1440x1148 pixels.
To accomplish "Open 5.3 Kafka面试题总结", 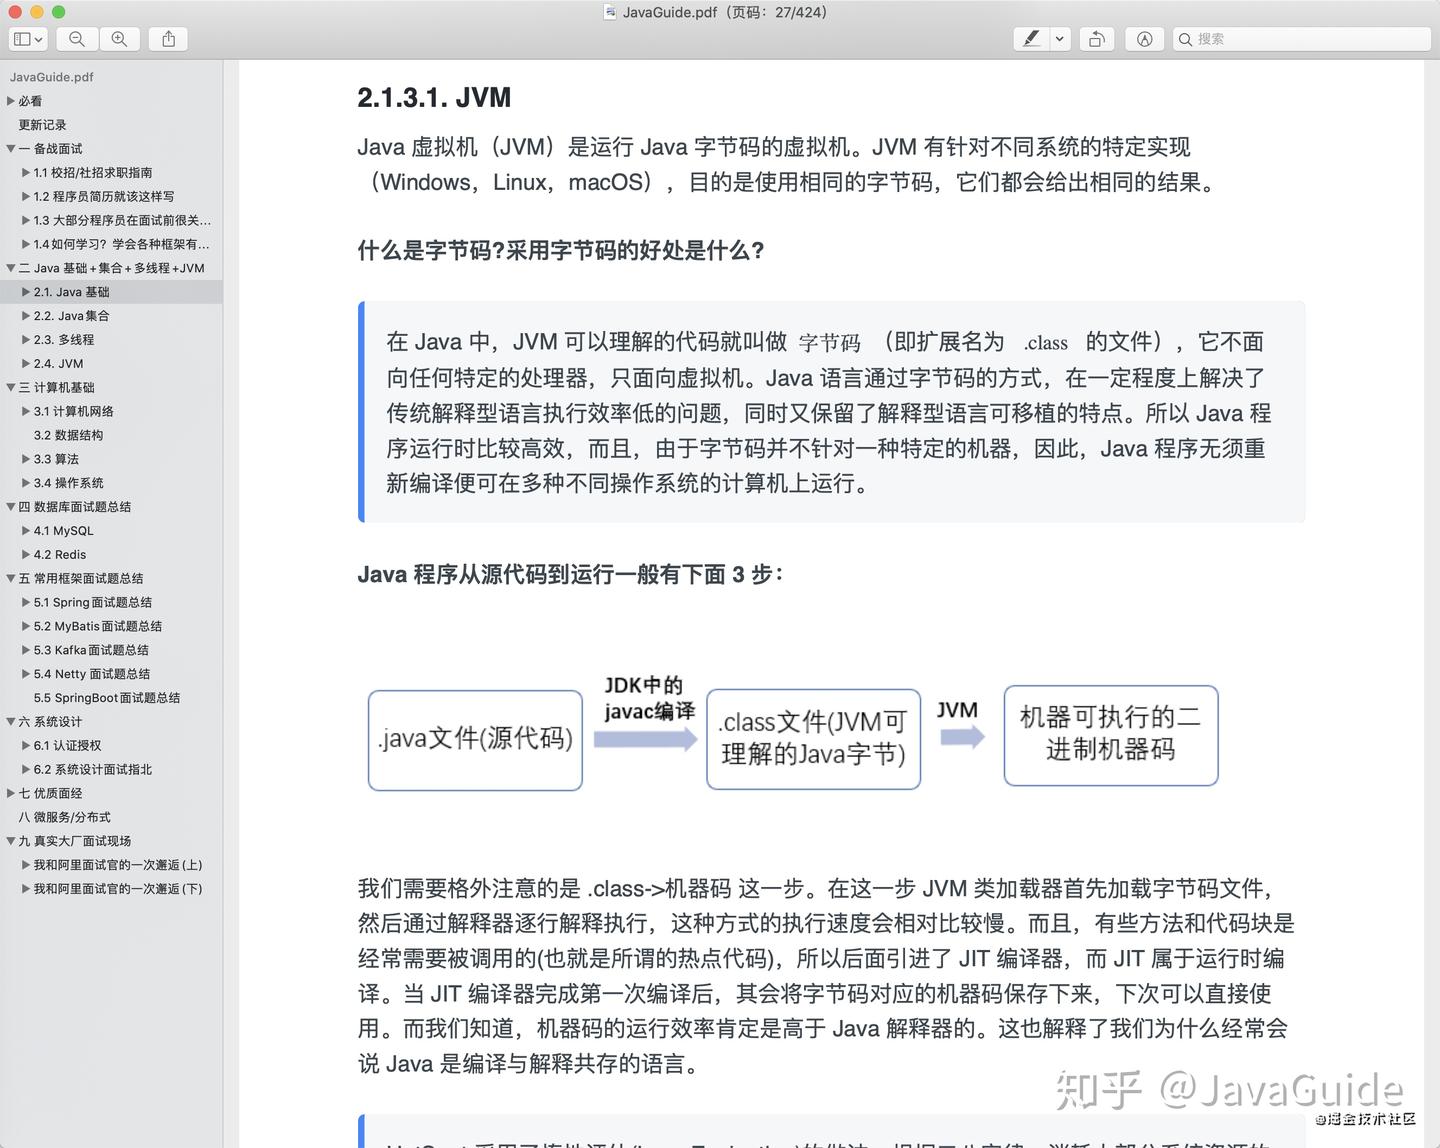I will click(x=91, y=650).
